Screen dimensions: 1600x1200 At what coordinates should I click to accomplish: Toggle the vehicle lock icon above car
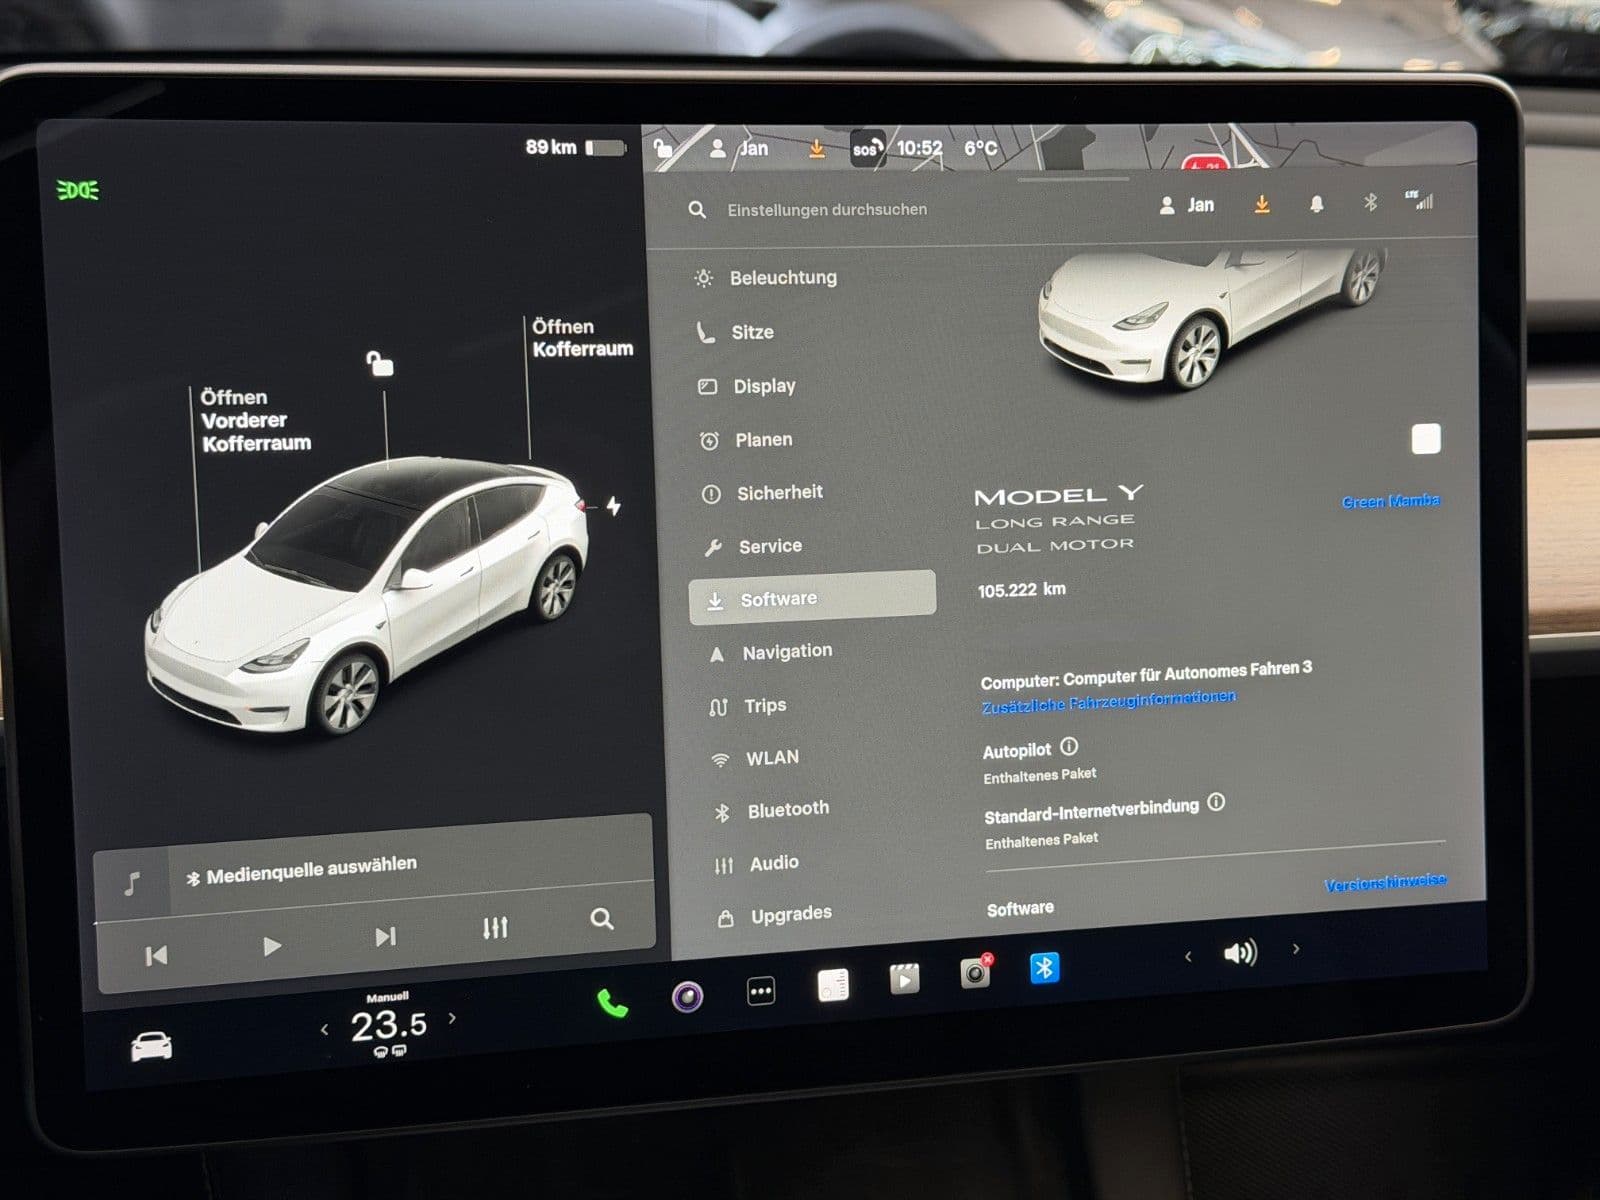click(379, 363)
